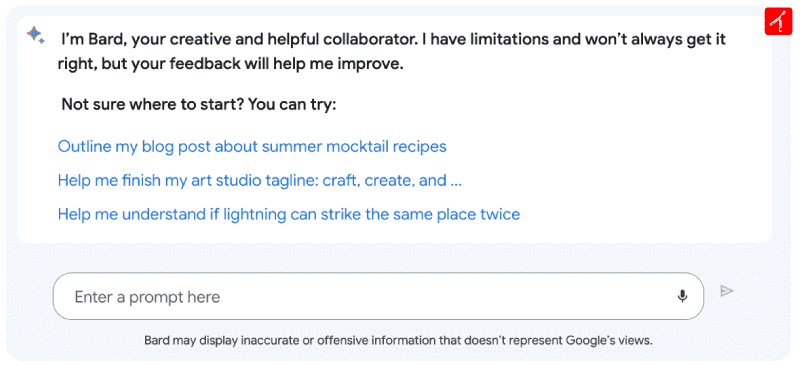
Task: Click the Bard sparkle icon
Action: [35, 35]
